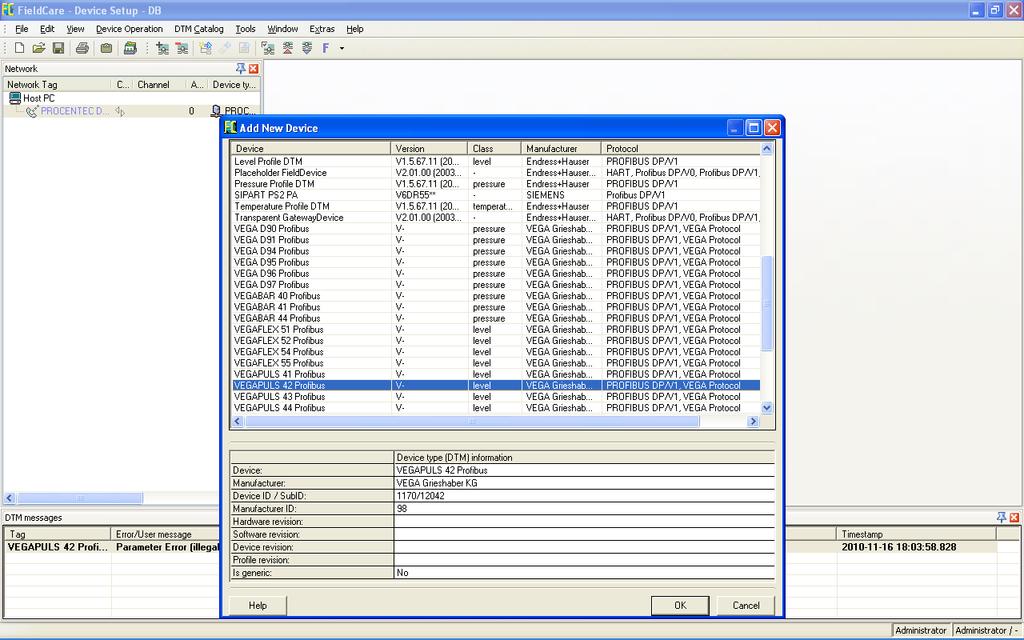Select VEGA D90 Profibus in list
The height and width of the screenshot is (640, 1024).
[496, 229]
